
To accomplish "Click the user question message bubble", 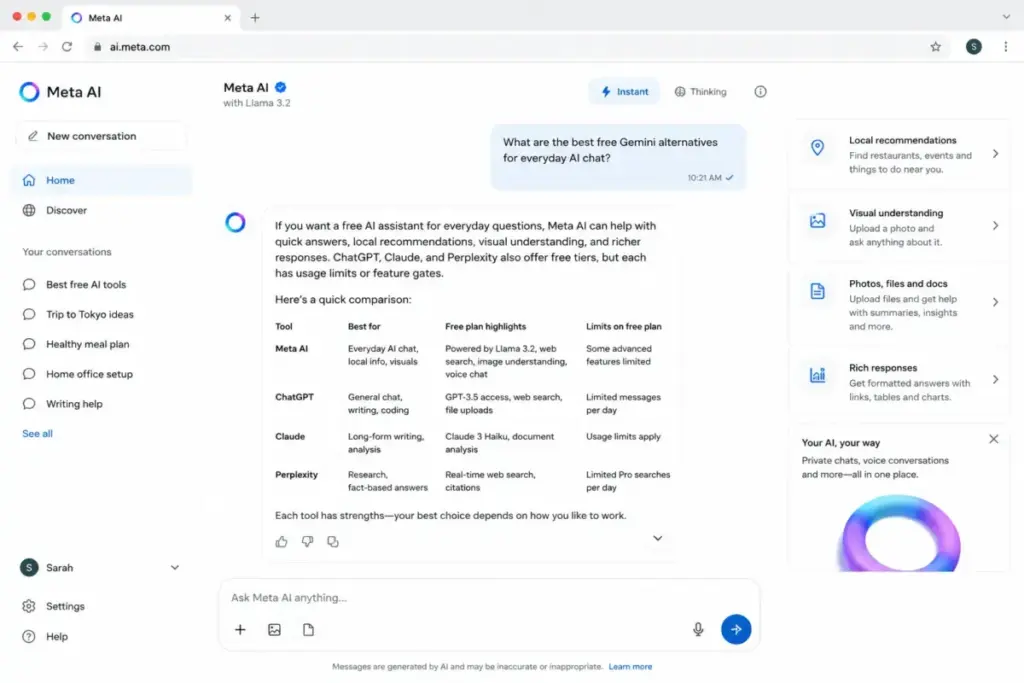I will pyautogui.click(x=618, y=158).
